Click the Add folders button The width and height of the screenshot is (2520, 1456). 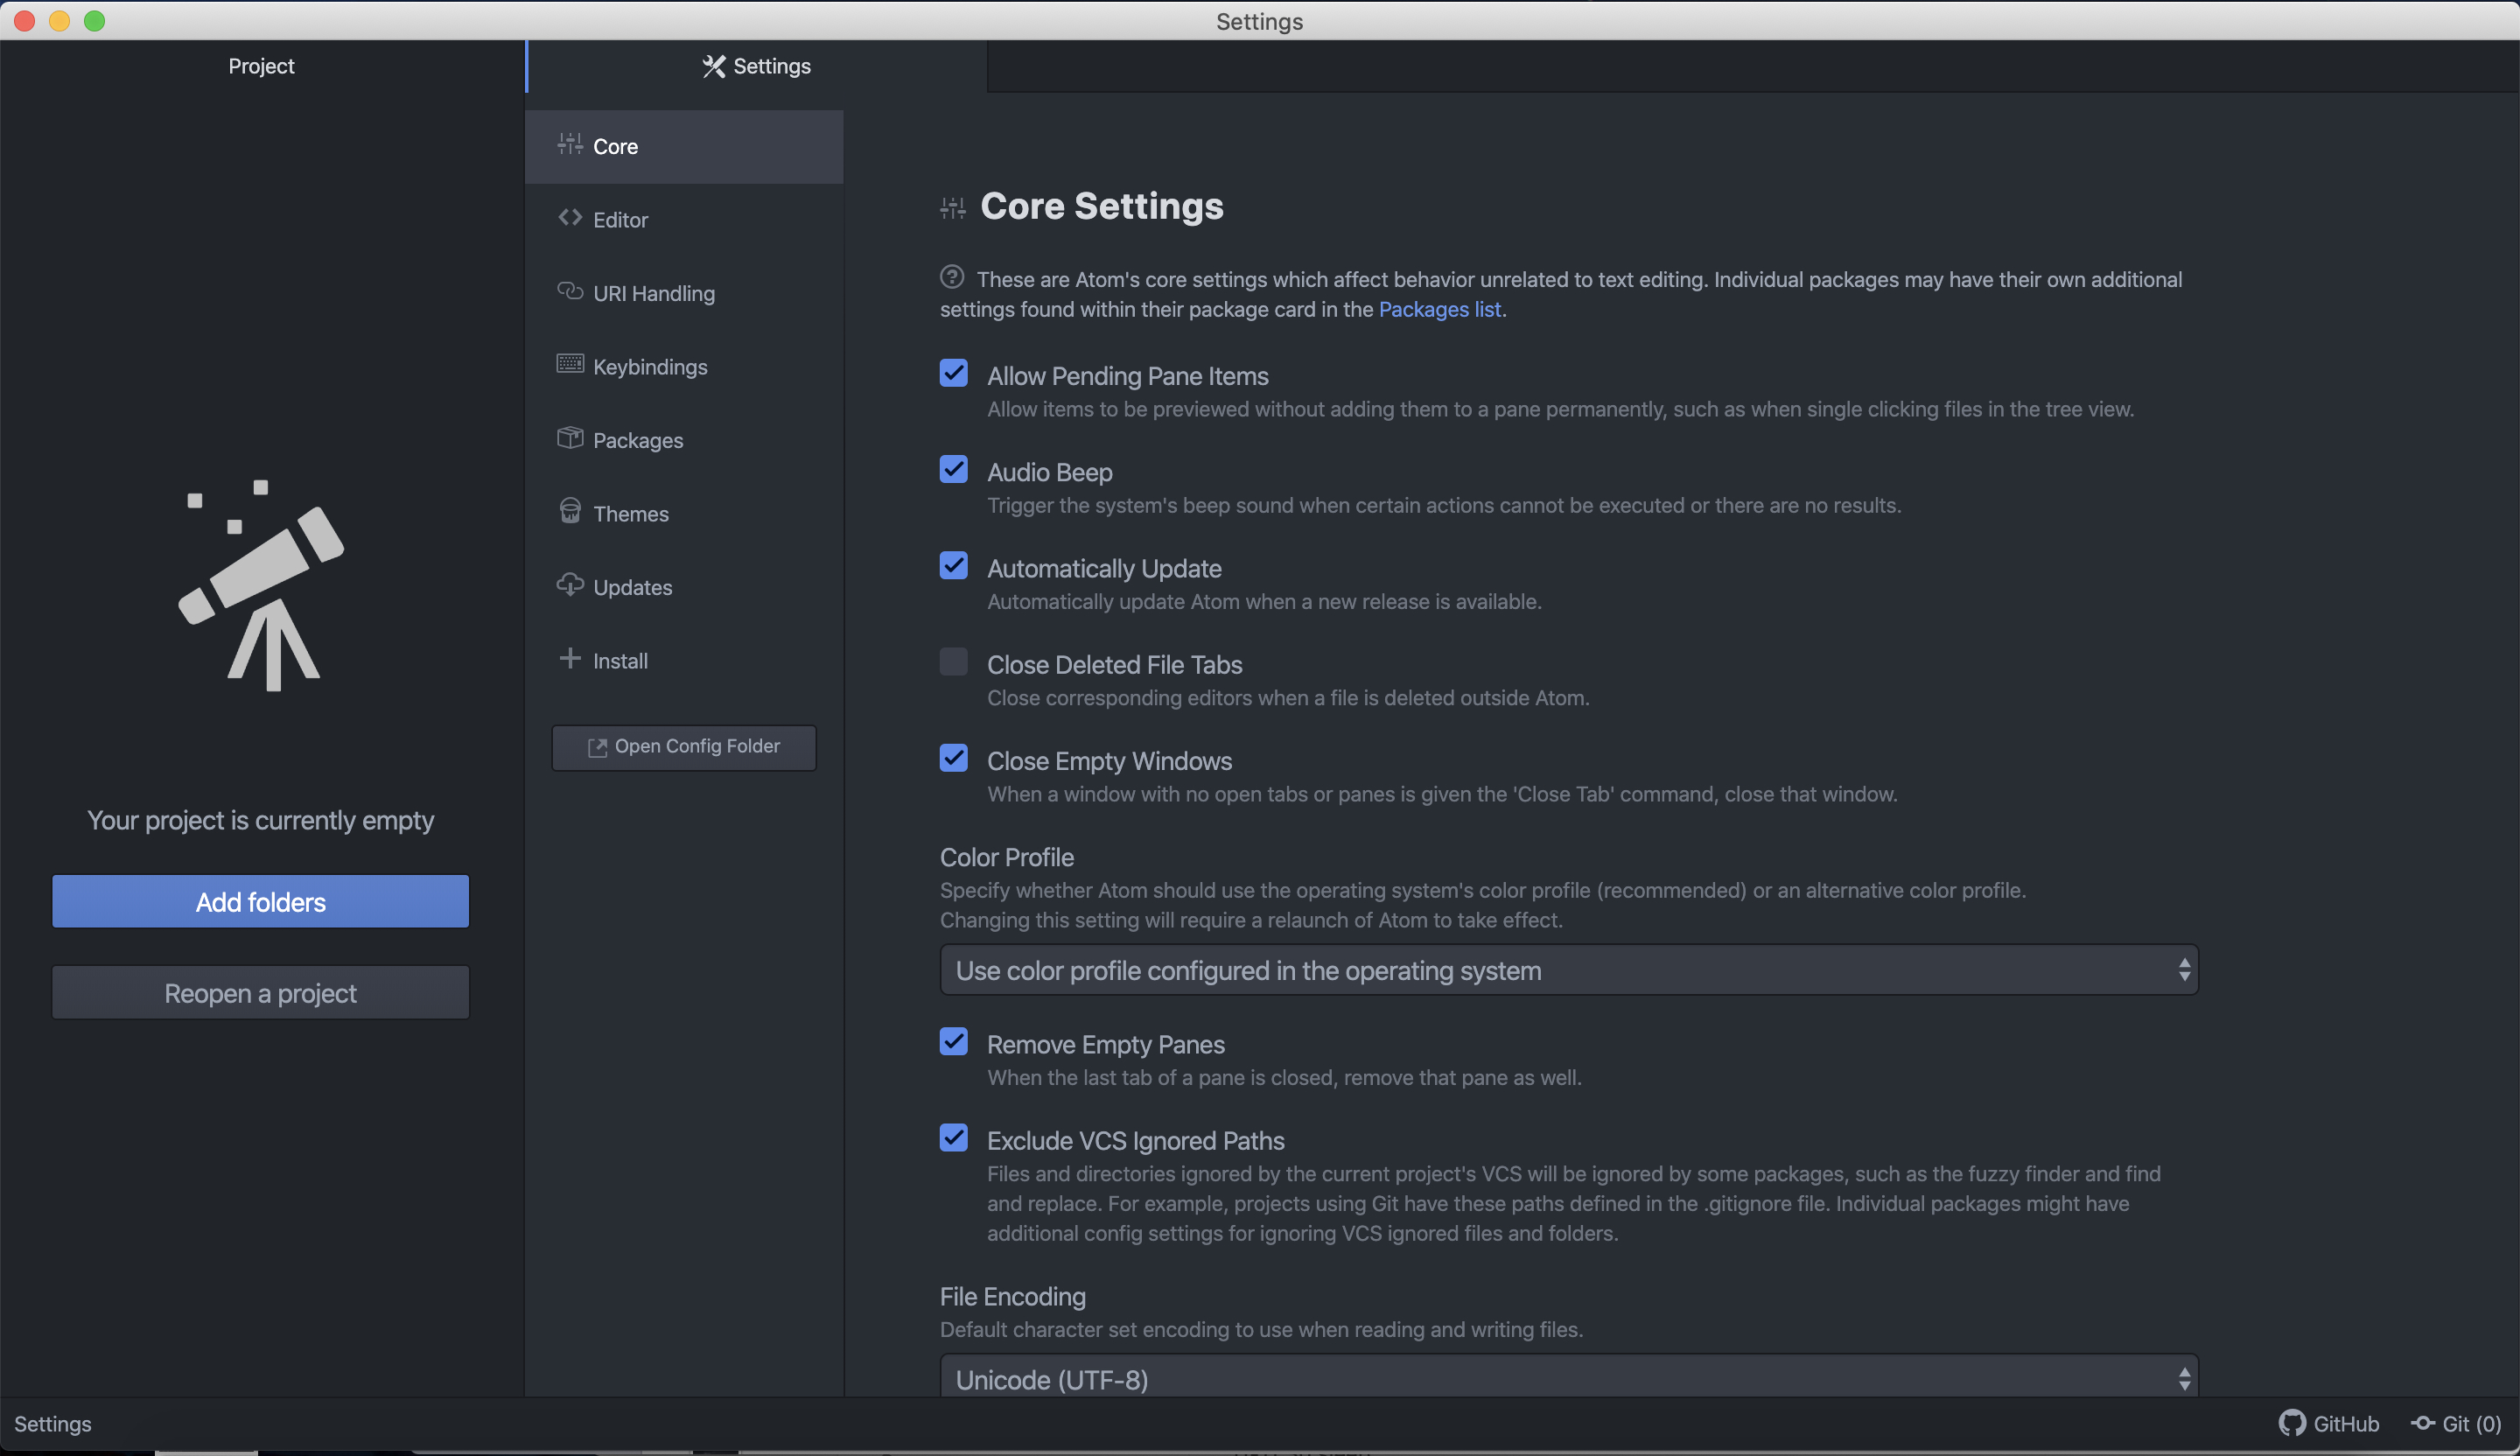pos(261,901)
